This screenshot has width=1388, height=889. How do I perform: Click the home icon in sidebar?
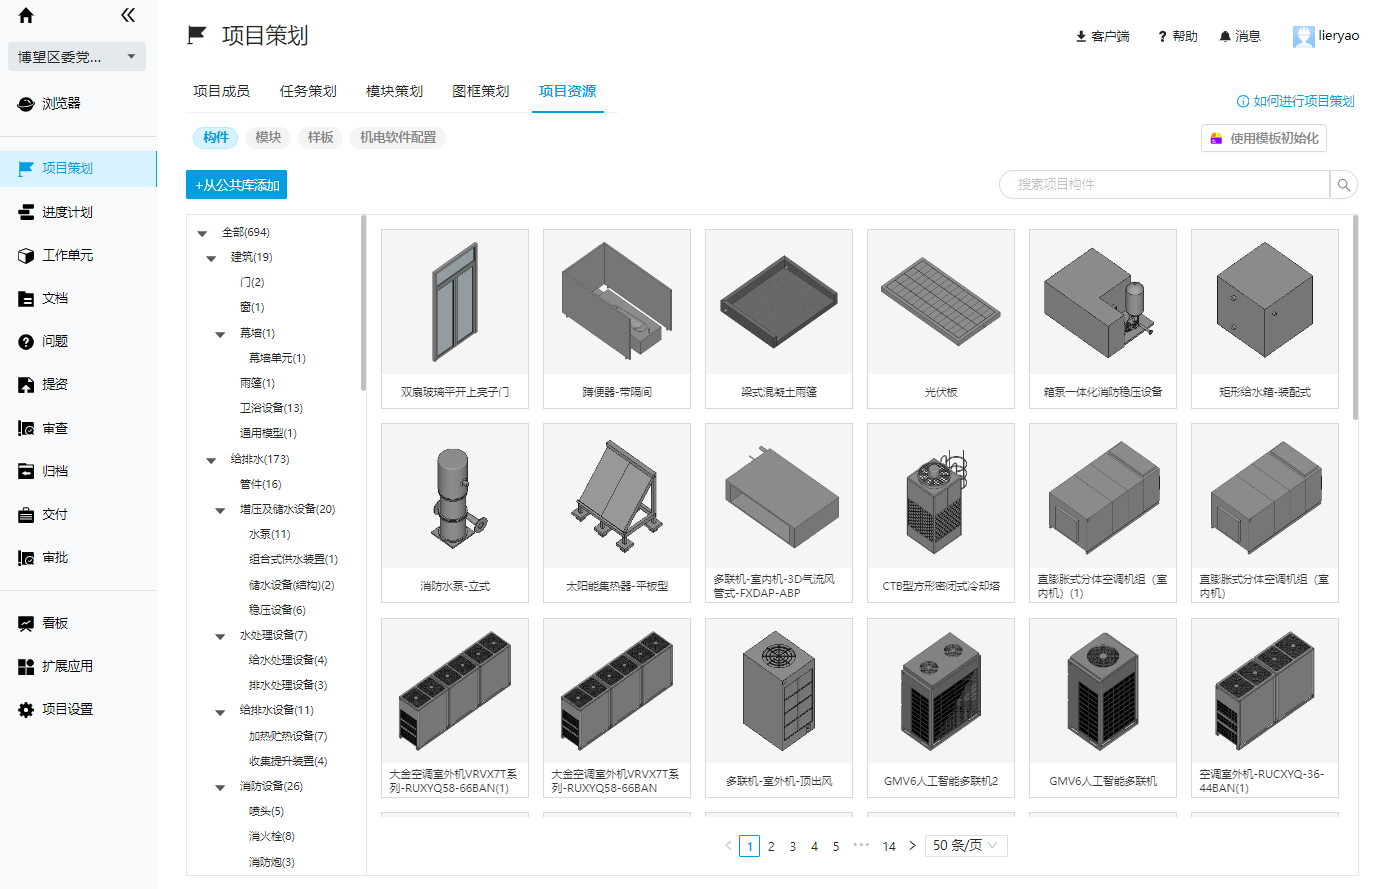point(26,15)
